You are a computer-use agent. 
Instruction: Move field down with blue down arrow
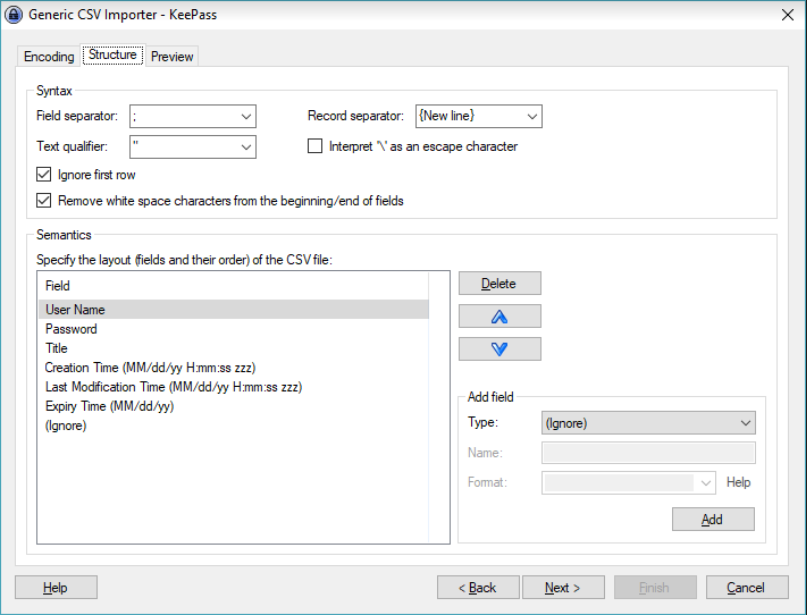pyautogui.click(x=499, y=349)
